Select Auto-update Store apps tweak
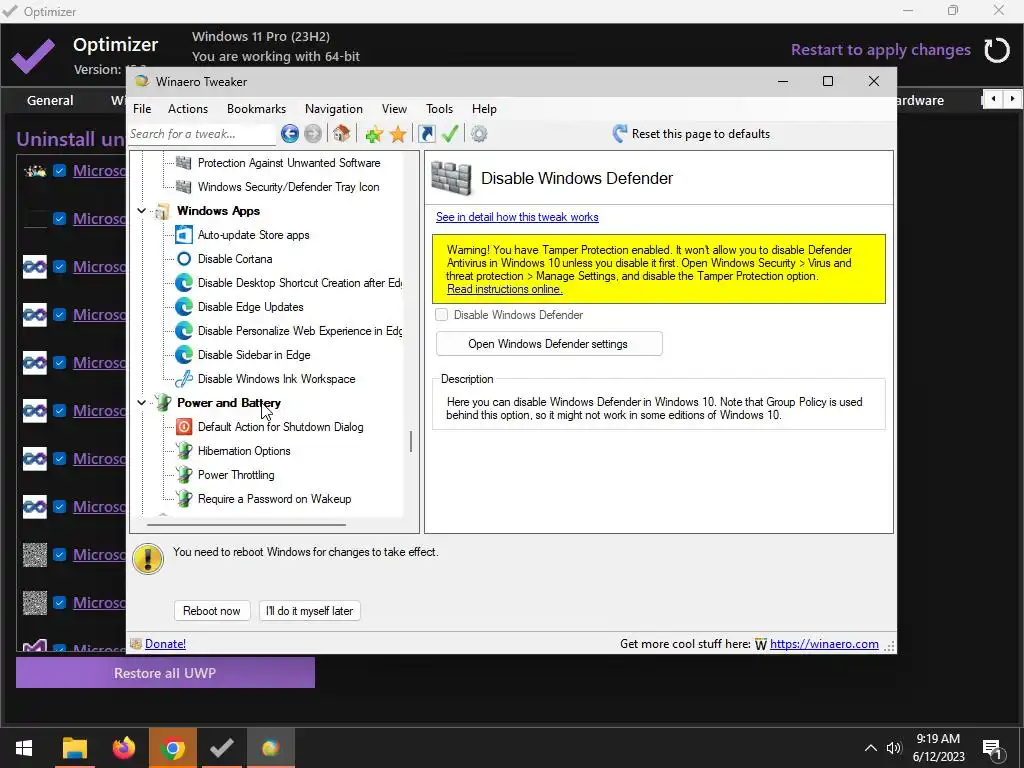The image size is (1024, 768). tap(253, 235)
